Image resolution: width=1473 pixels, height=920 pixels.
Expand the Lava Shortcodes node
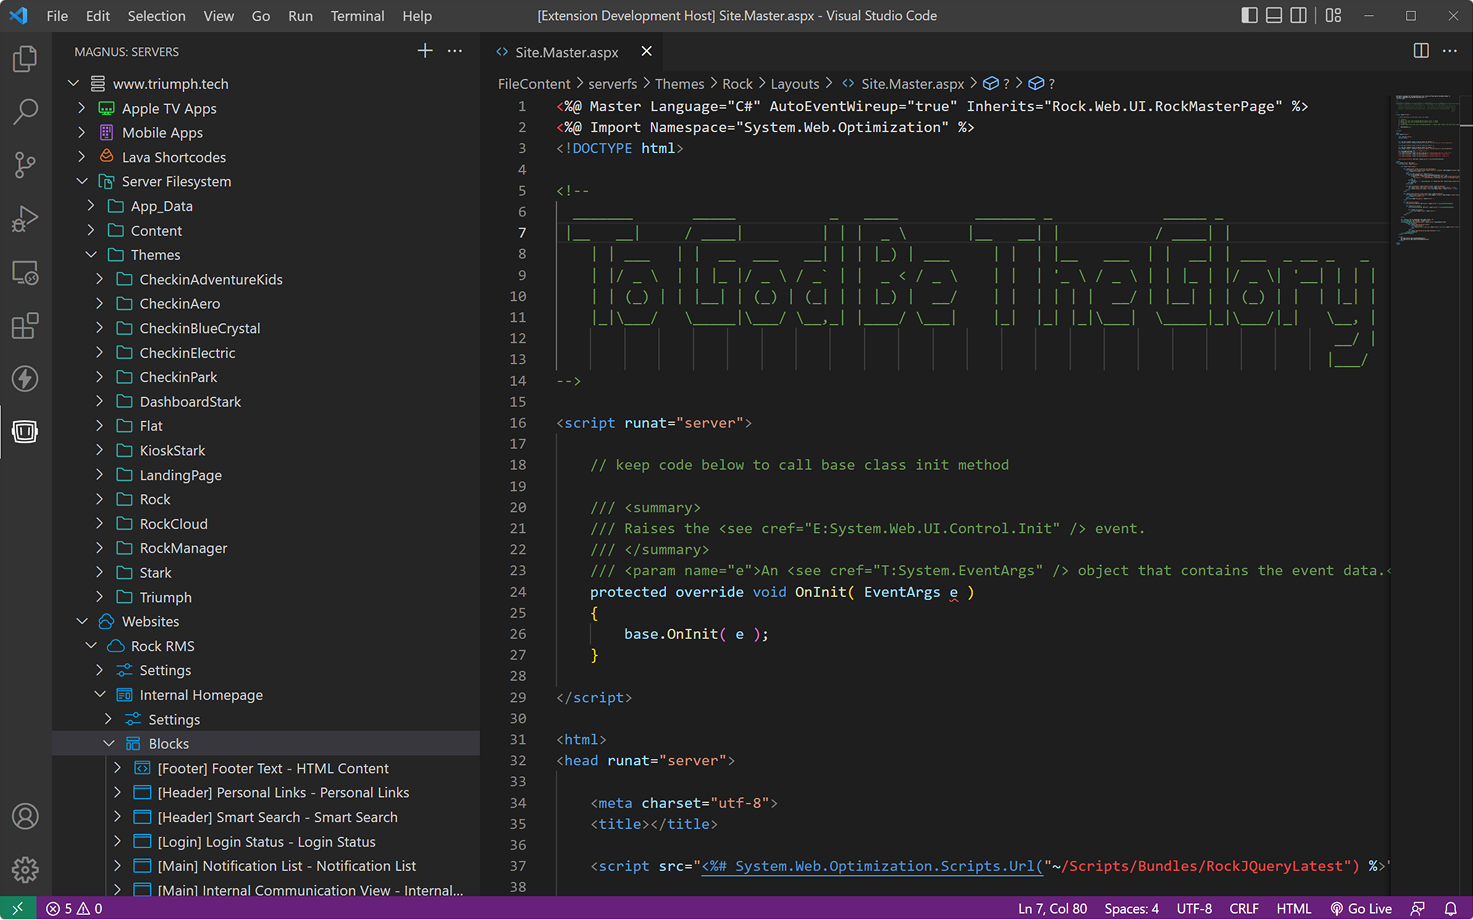82,157
